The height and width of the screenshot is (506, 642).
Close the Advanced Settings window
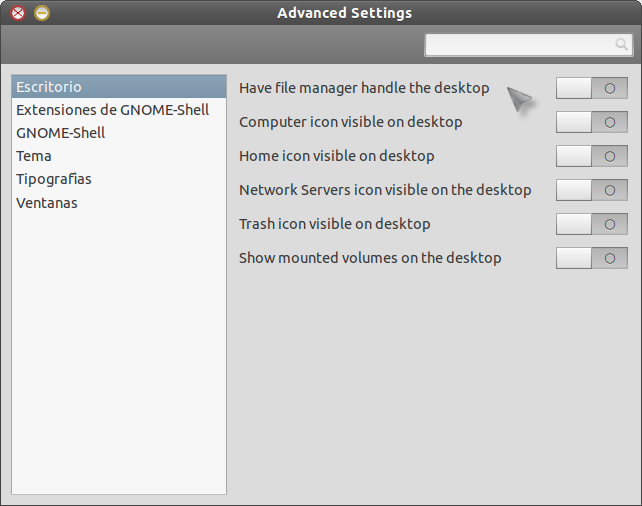click(17, 13)
